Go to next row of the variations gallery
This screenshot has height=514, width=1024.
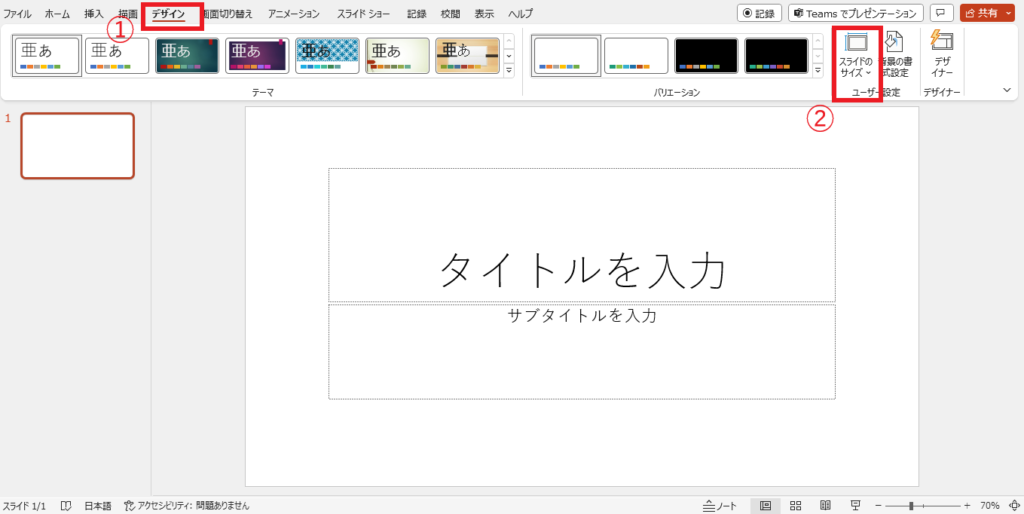(818, 56)
